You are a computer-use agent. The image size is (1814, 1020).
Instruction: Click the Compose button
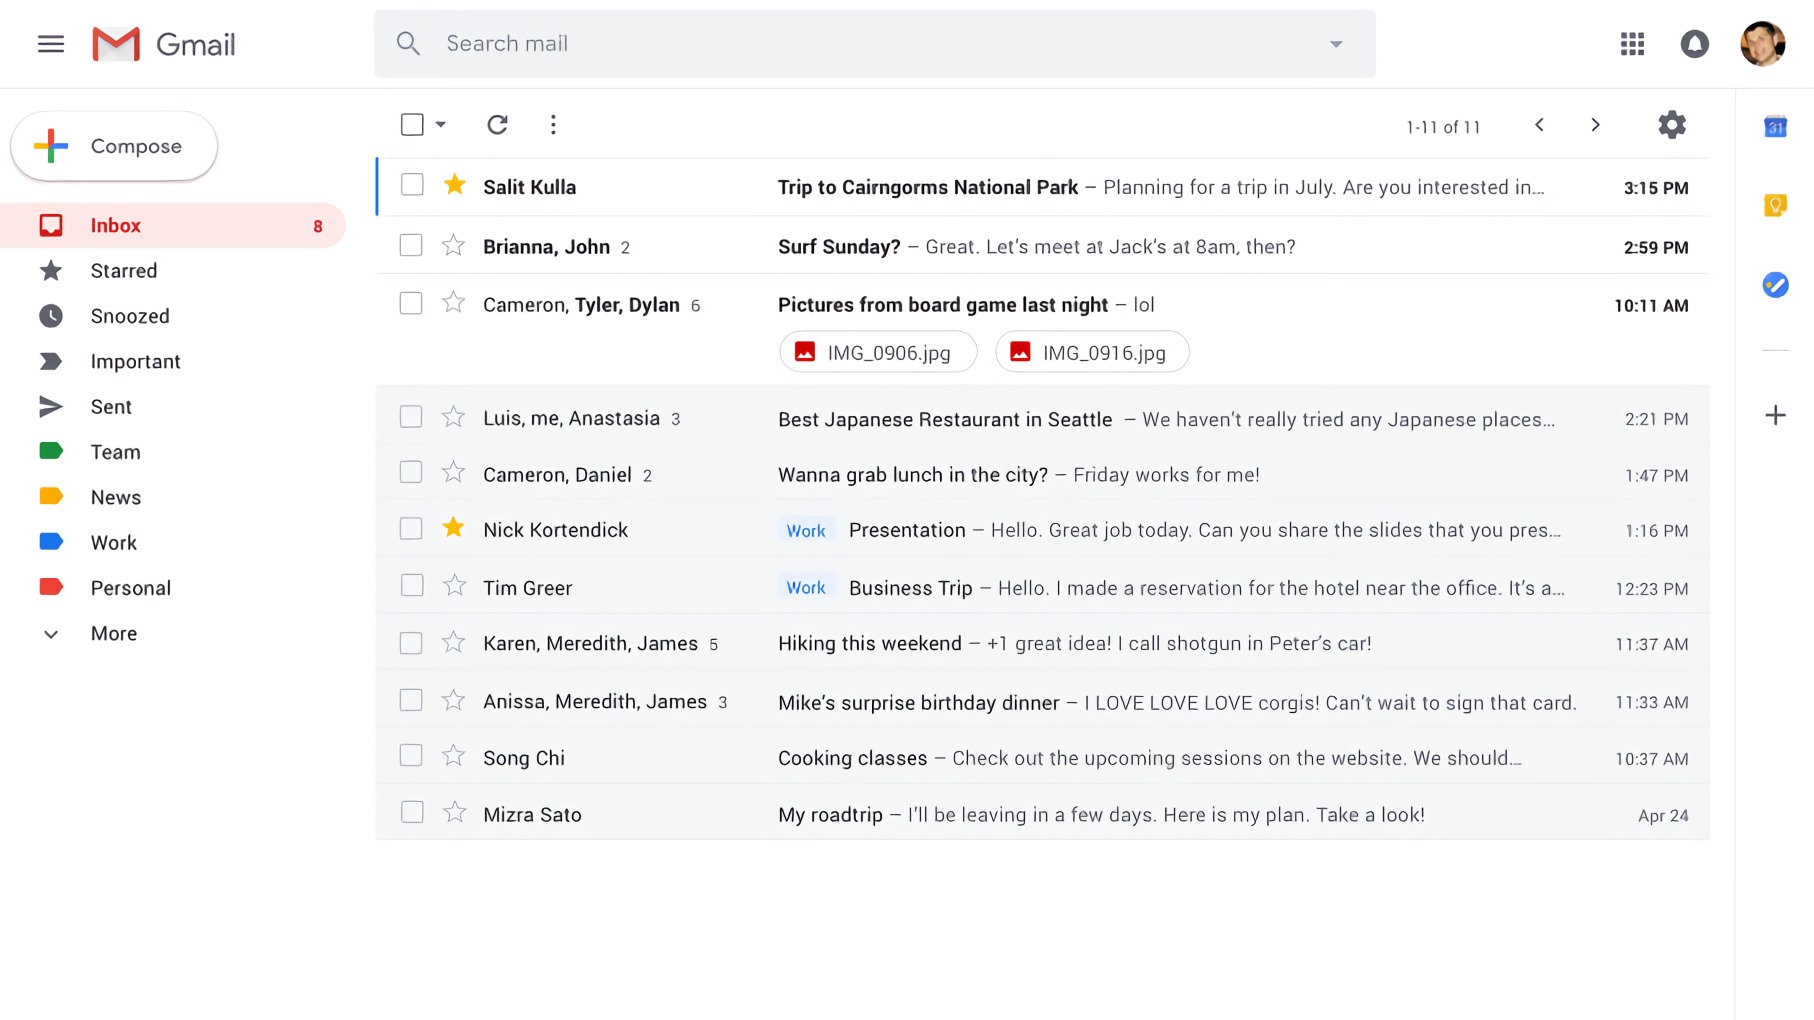[x=113, y=146]
